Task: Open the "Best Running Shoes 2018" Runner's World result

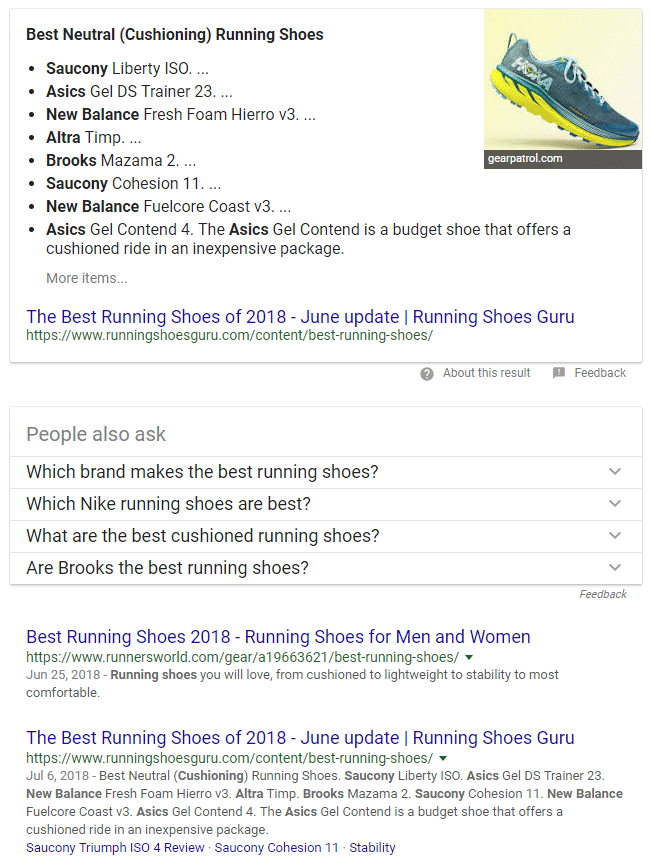Action: pyautogui.click(x=276, y=636)
